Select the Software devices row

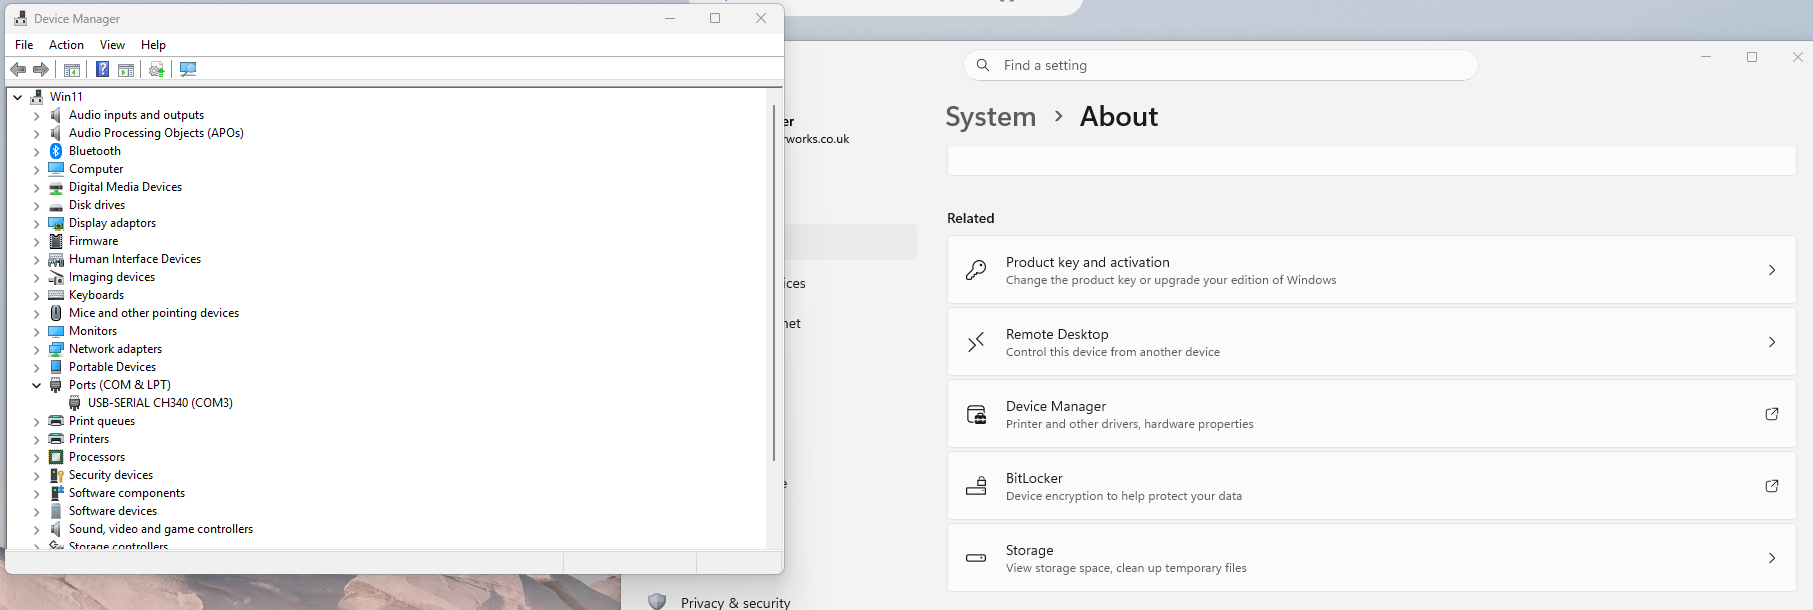coord(112,511)
